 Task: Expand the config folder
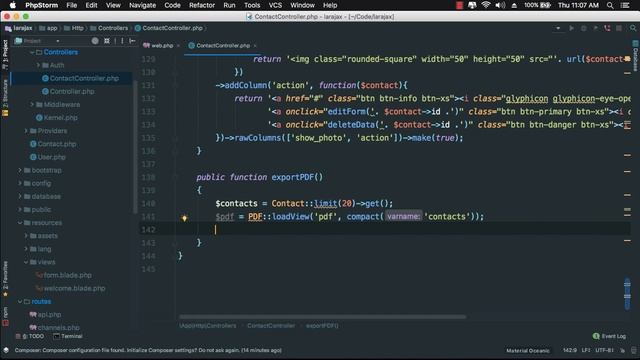(x=20, y=183)
